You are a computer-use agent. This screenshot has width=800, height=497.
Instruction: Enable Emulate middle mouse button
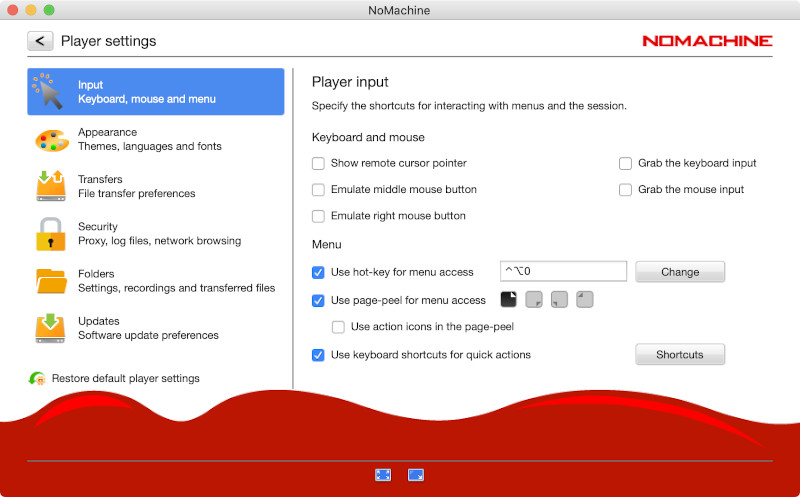point(319,190)
